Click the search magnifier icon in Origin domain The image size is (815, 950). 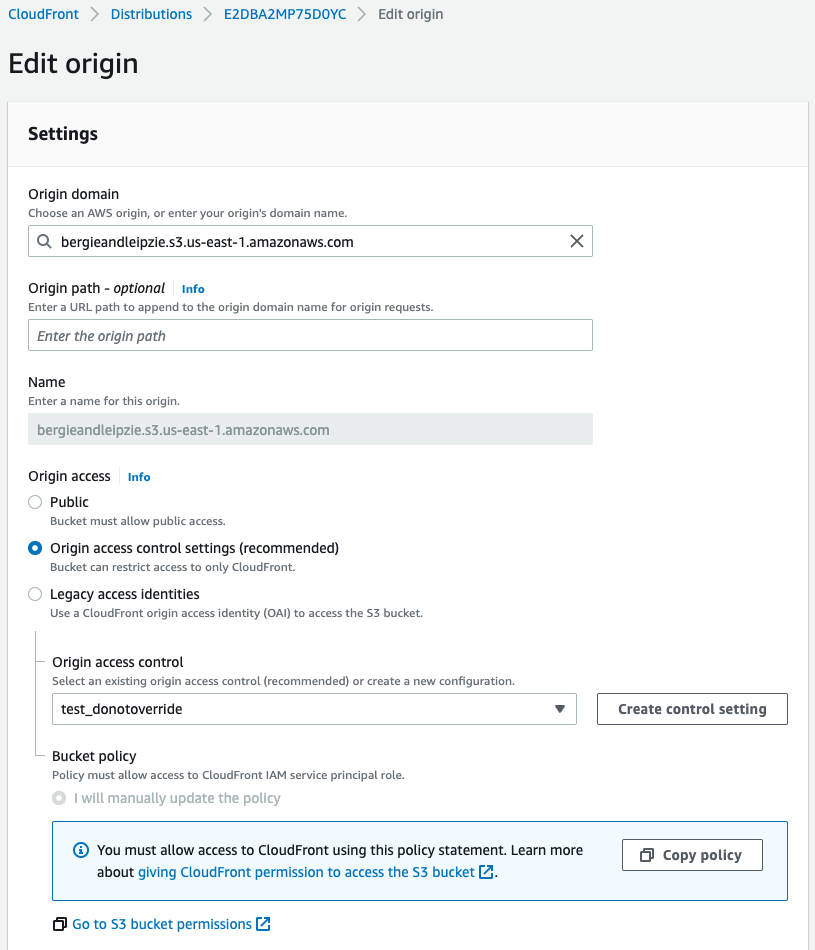[44, 242]
